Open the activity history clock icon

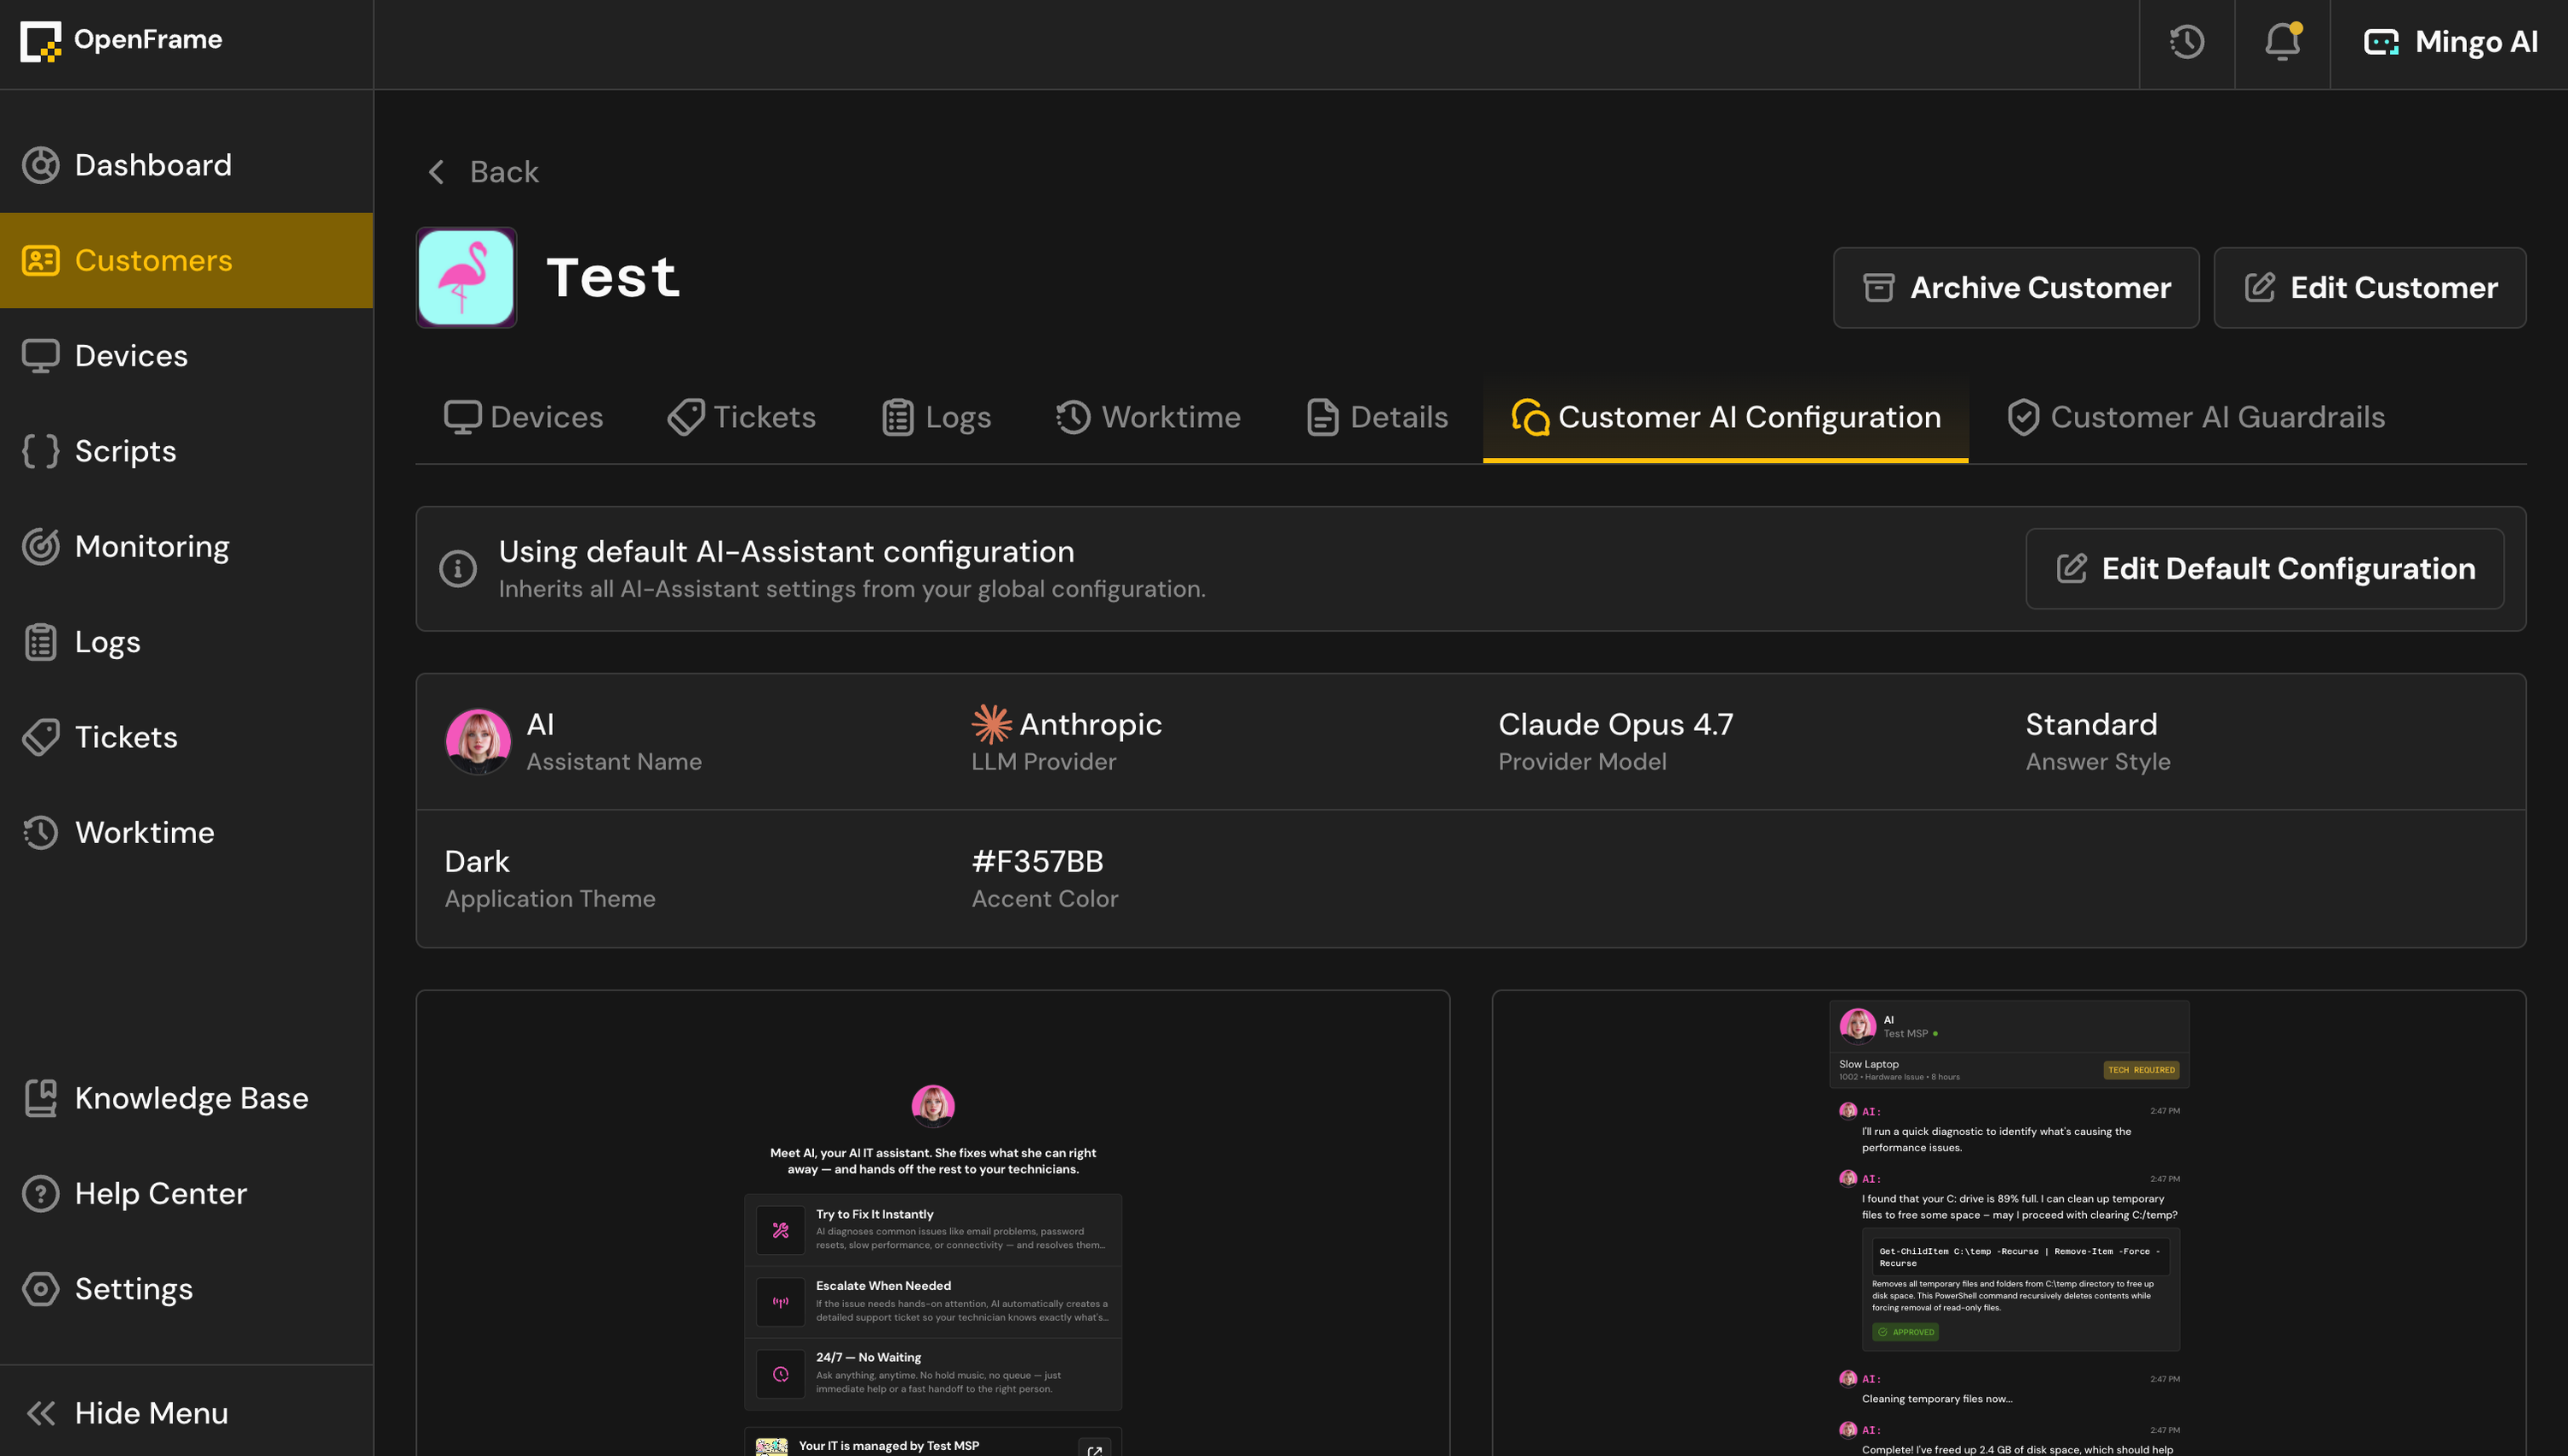2186,42
